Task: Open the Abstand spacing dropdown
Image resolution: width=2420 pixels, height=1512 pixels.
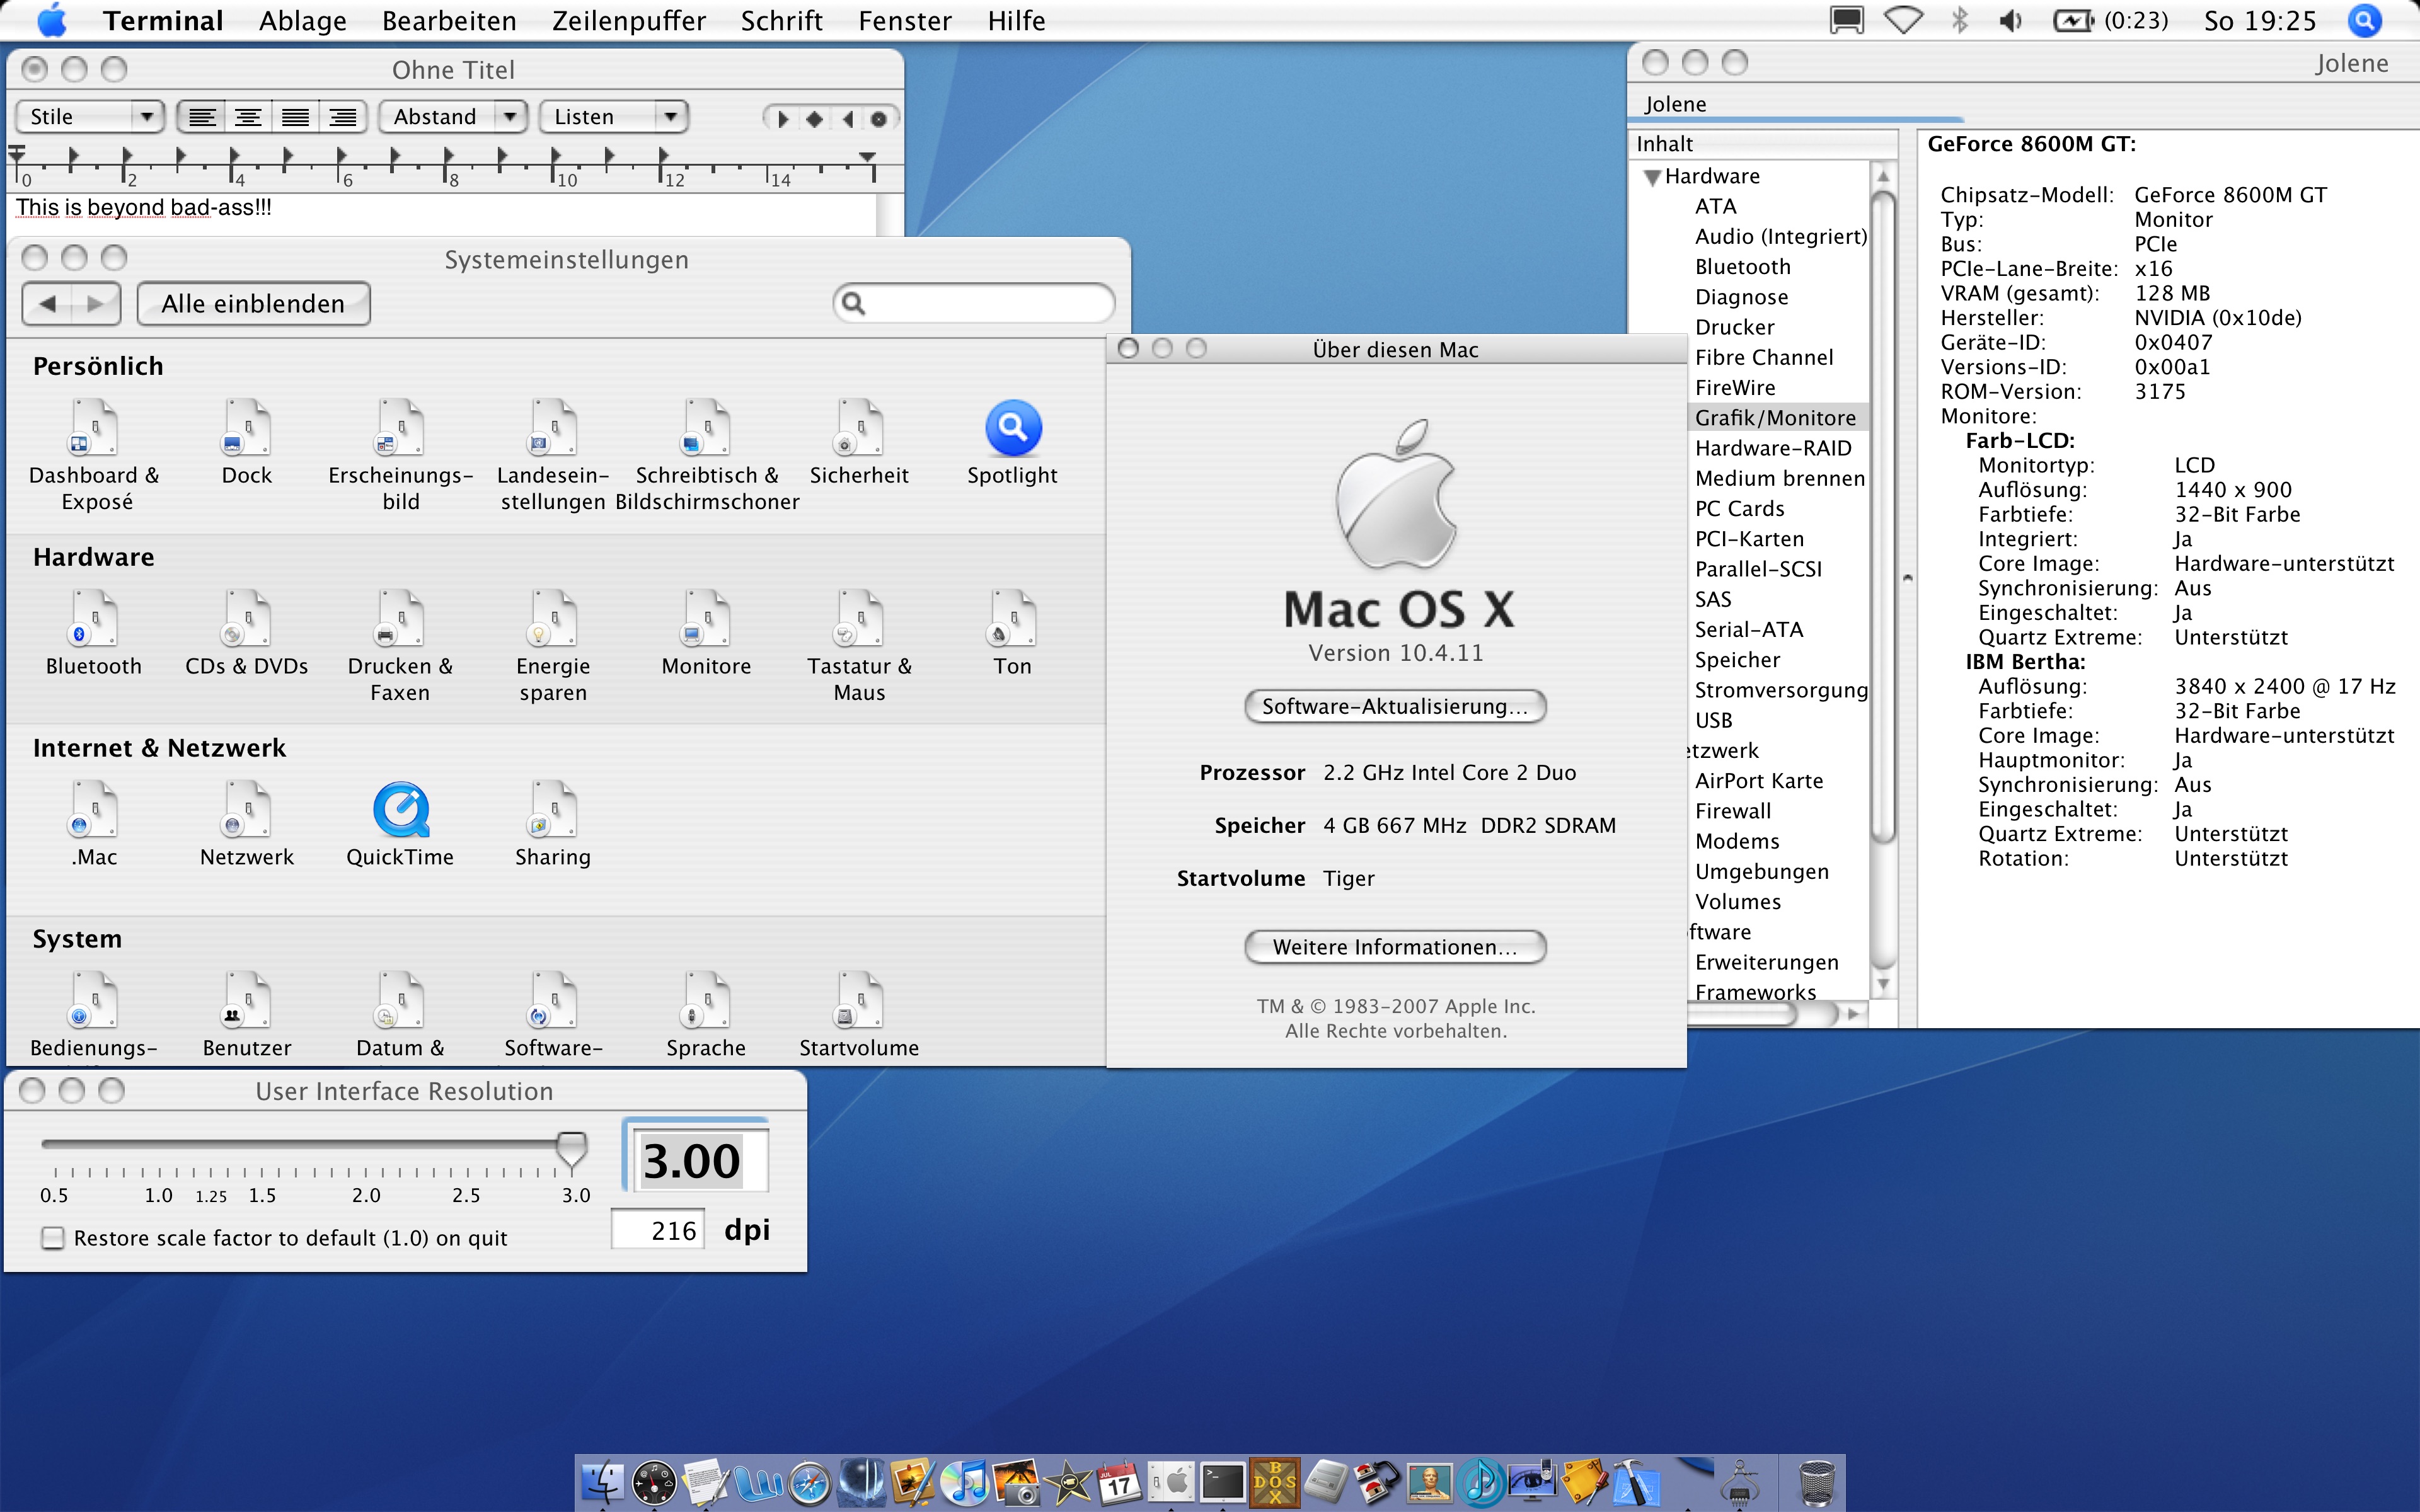Action: (452, 117)
